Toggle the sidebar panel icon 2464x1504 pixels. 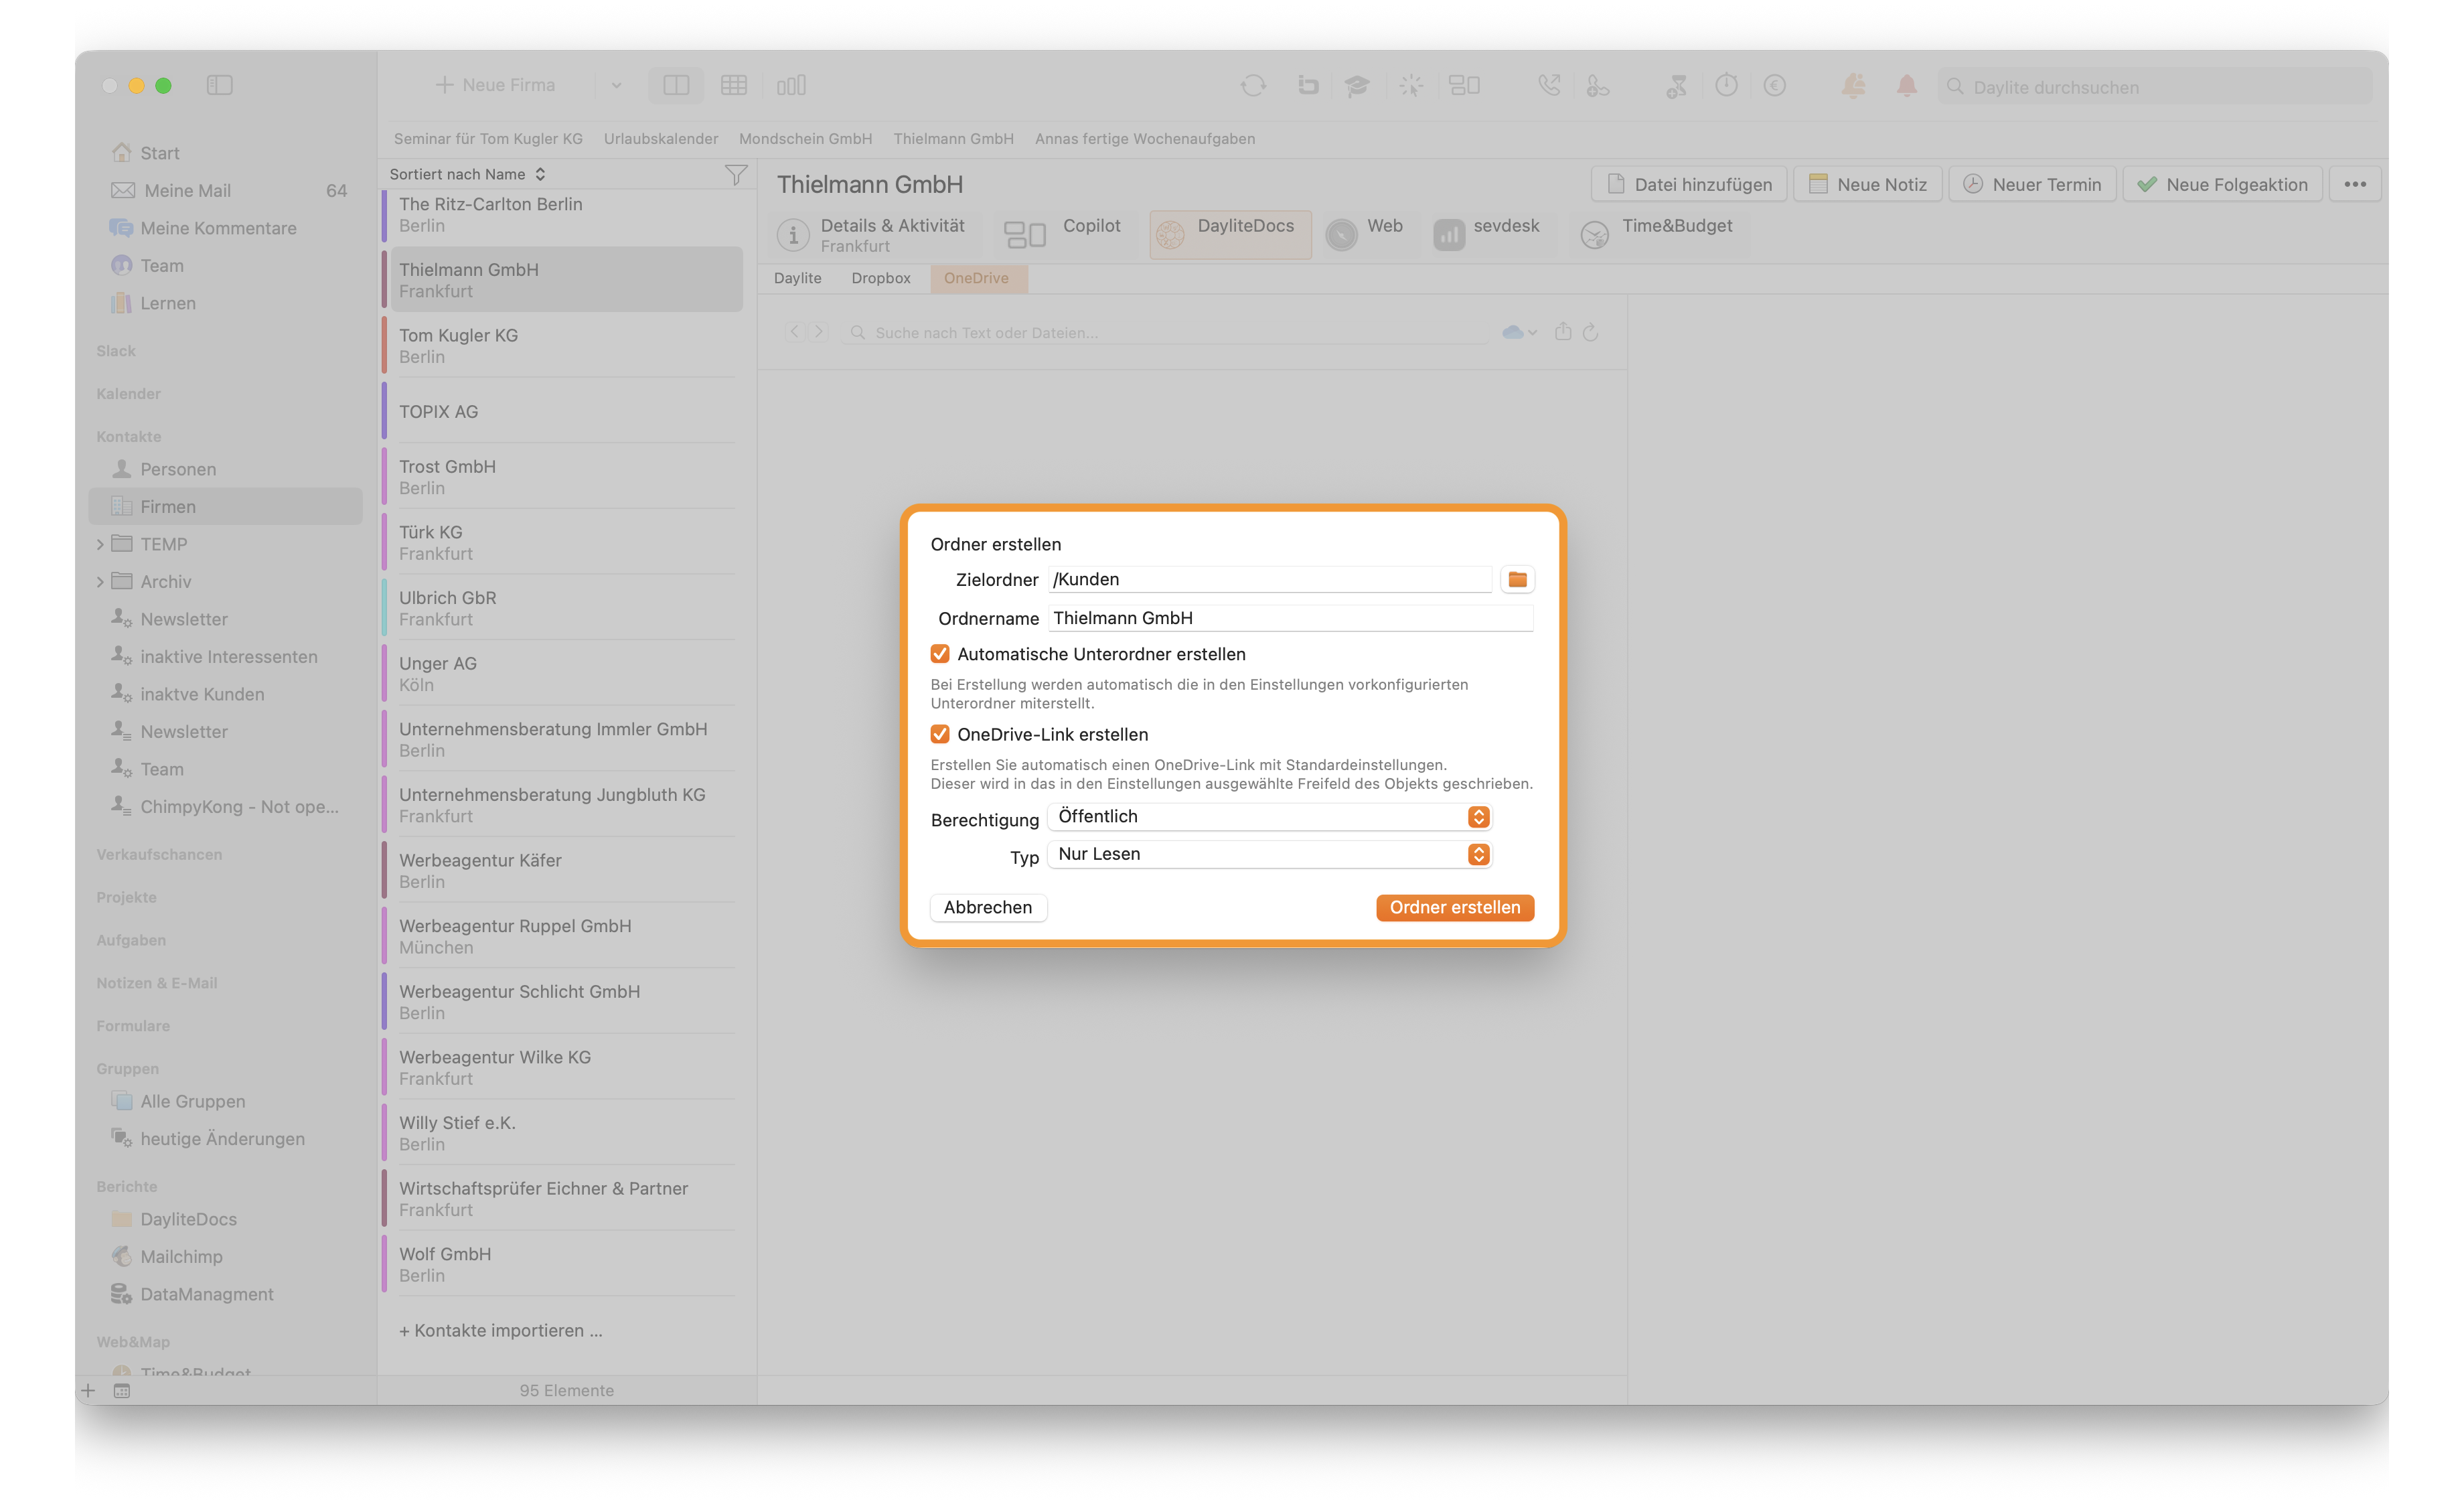(x=219, y=85)
